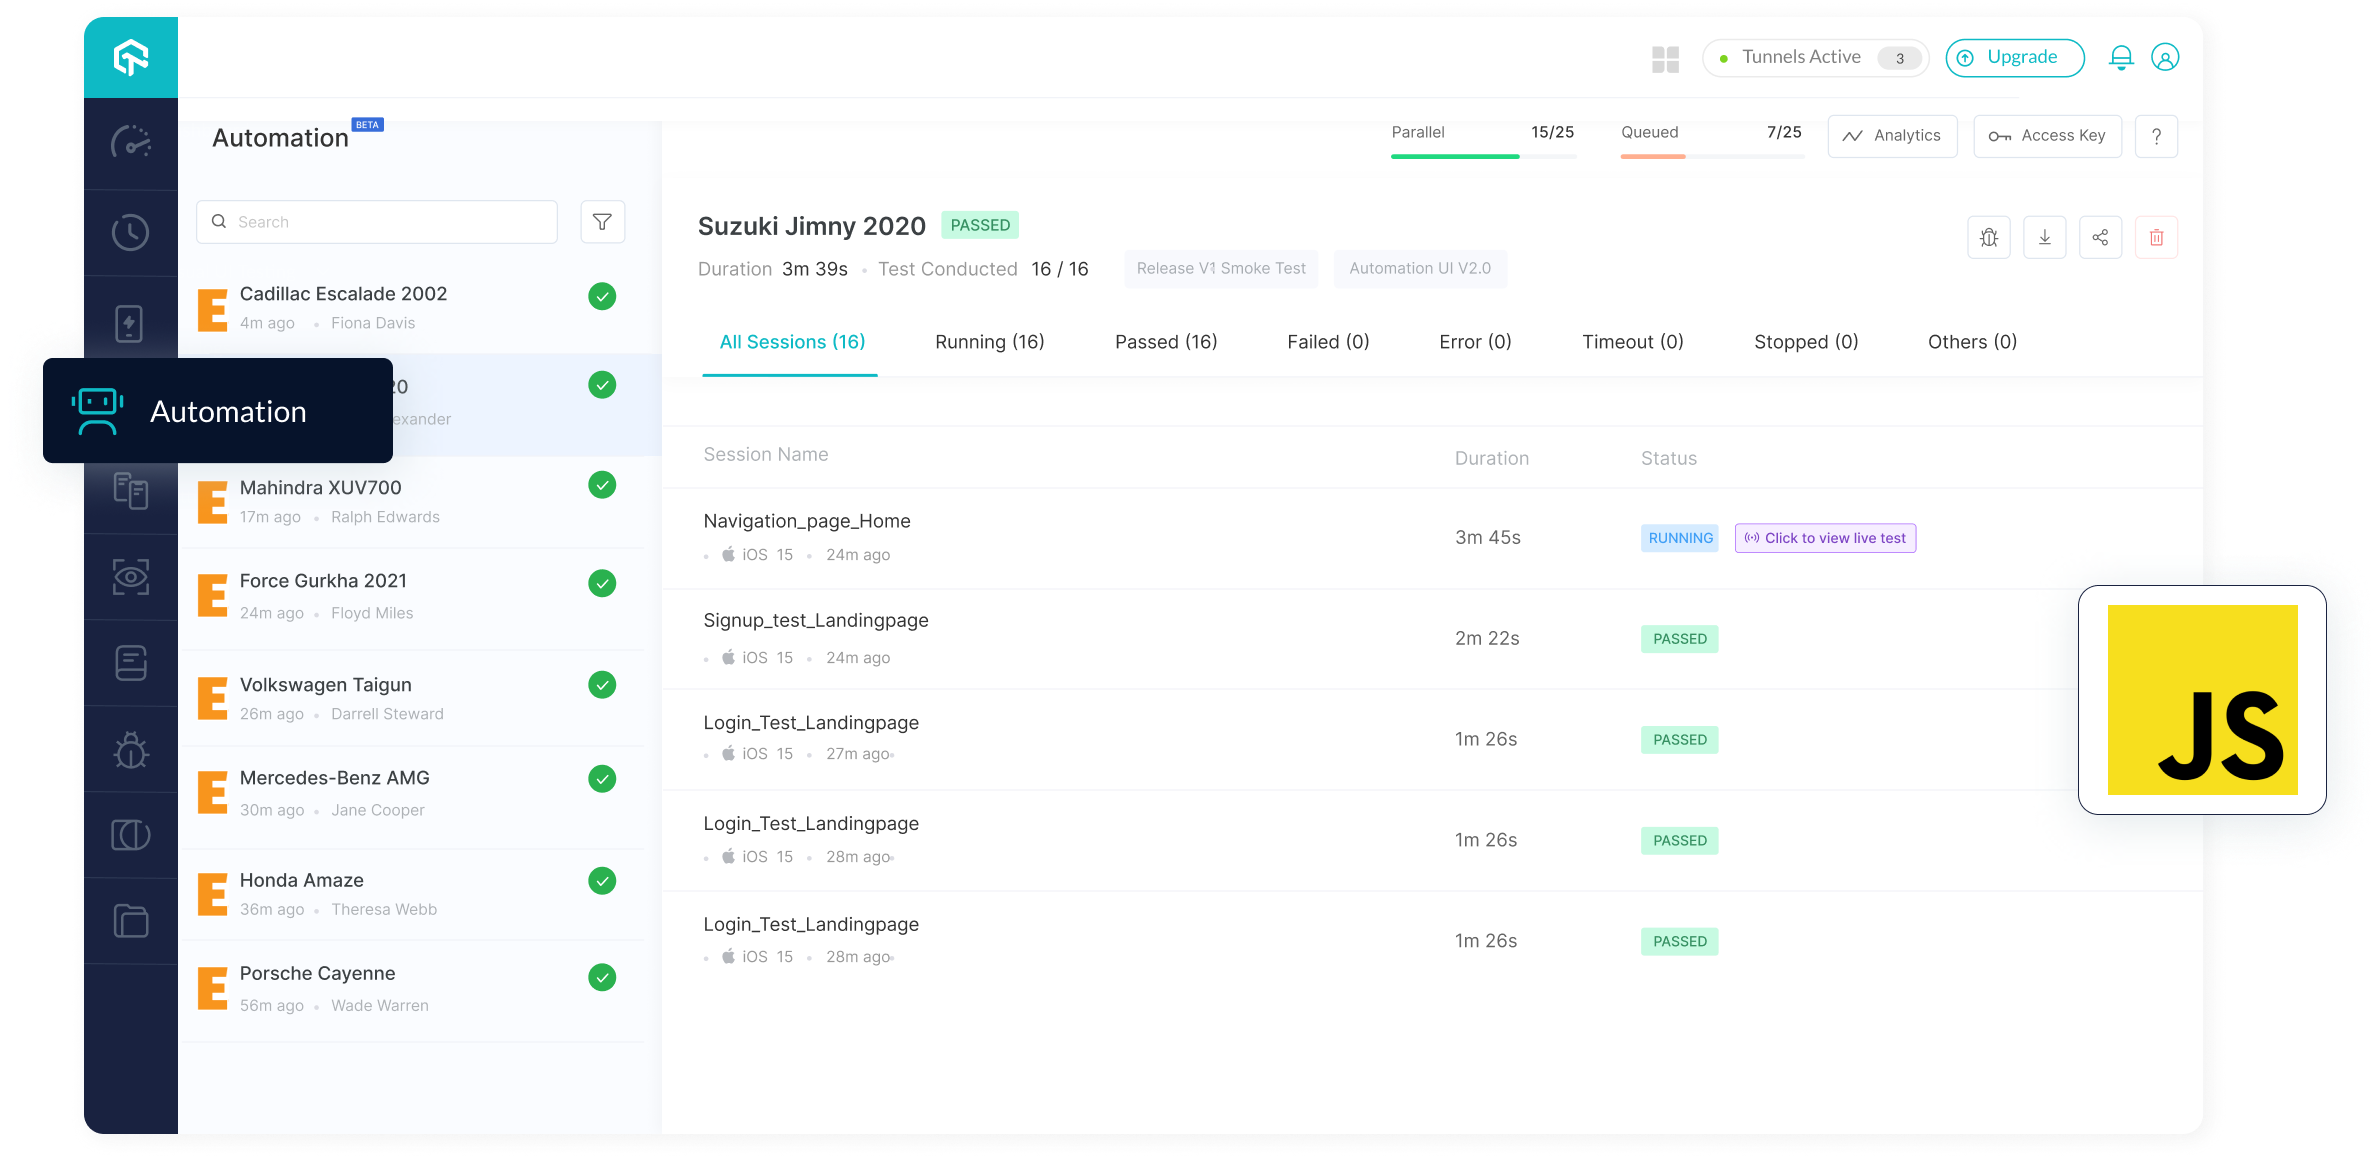This screenshot has width=2377, height=1159.
Task: Click the red delete trash icon
Action: (2156, 237)
